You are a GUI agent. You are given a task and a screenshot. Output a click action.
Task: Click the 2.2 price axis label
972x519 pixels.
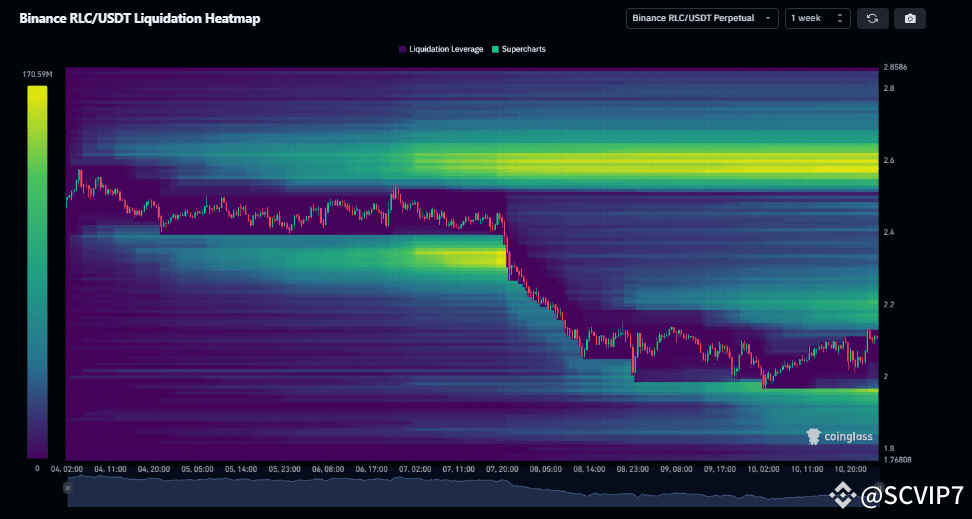(x=890, y=304)
